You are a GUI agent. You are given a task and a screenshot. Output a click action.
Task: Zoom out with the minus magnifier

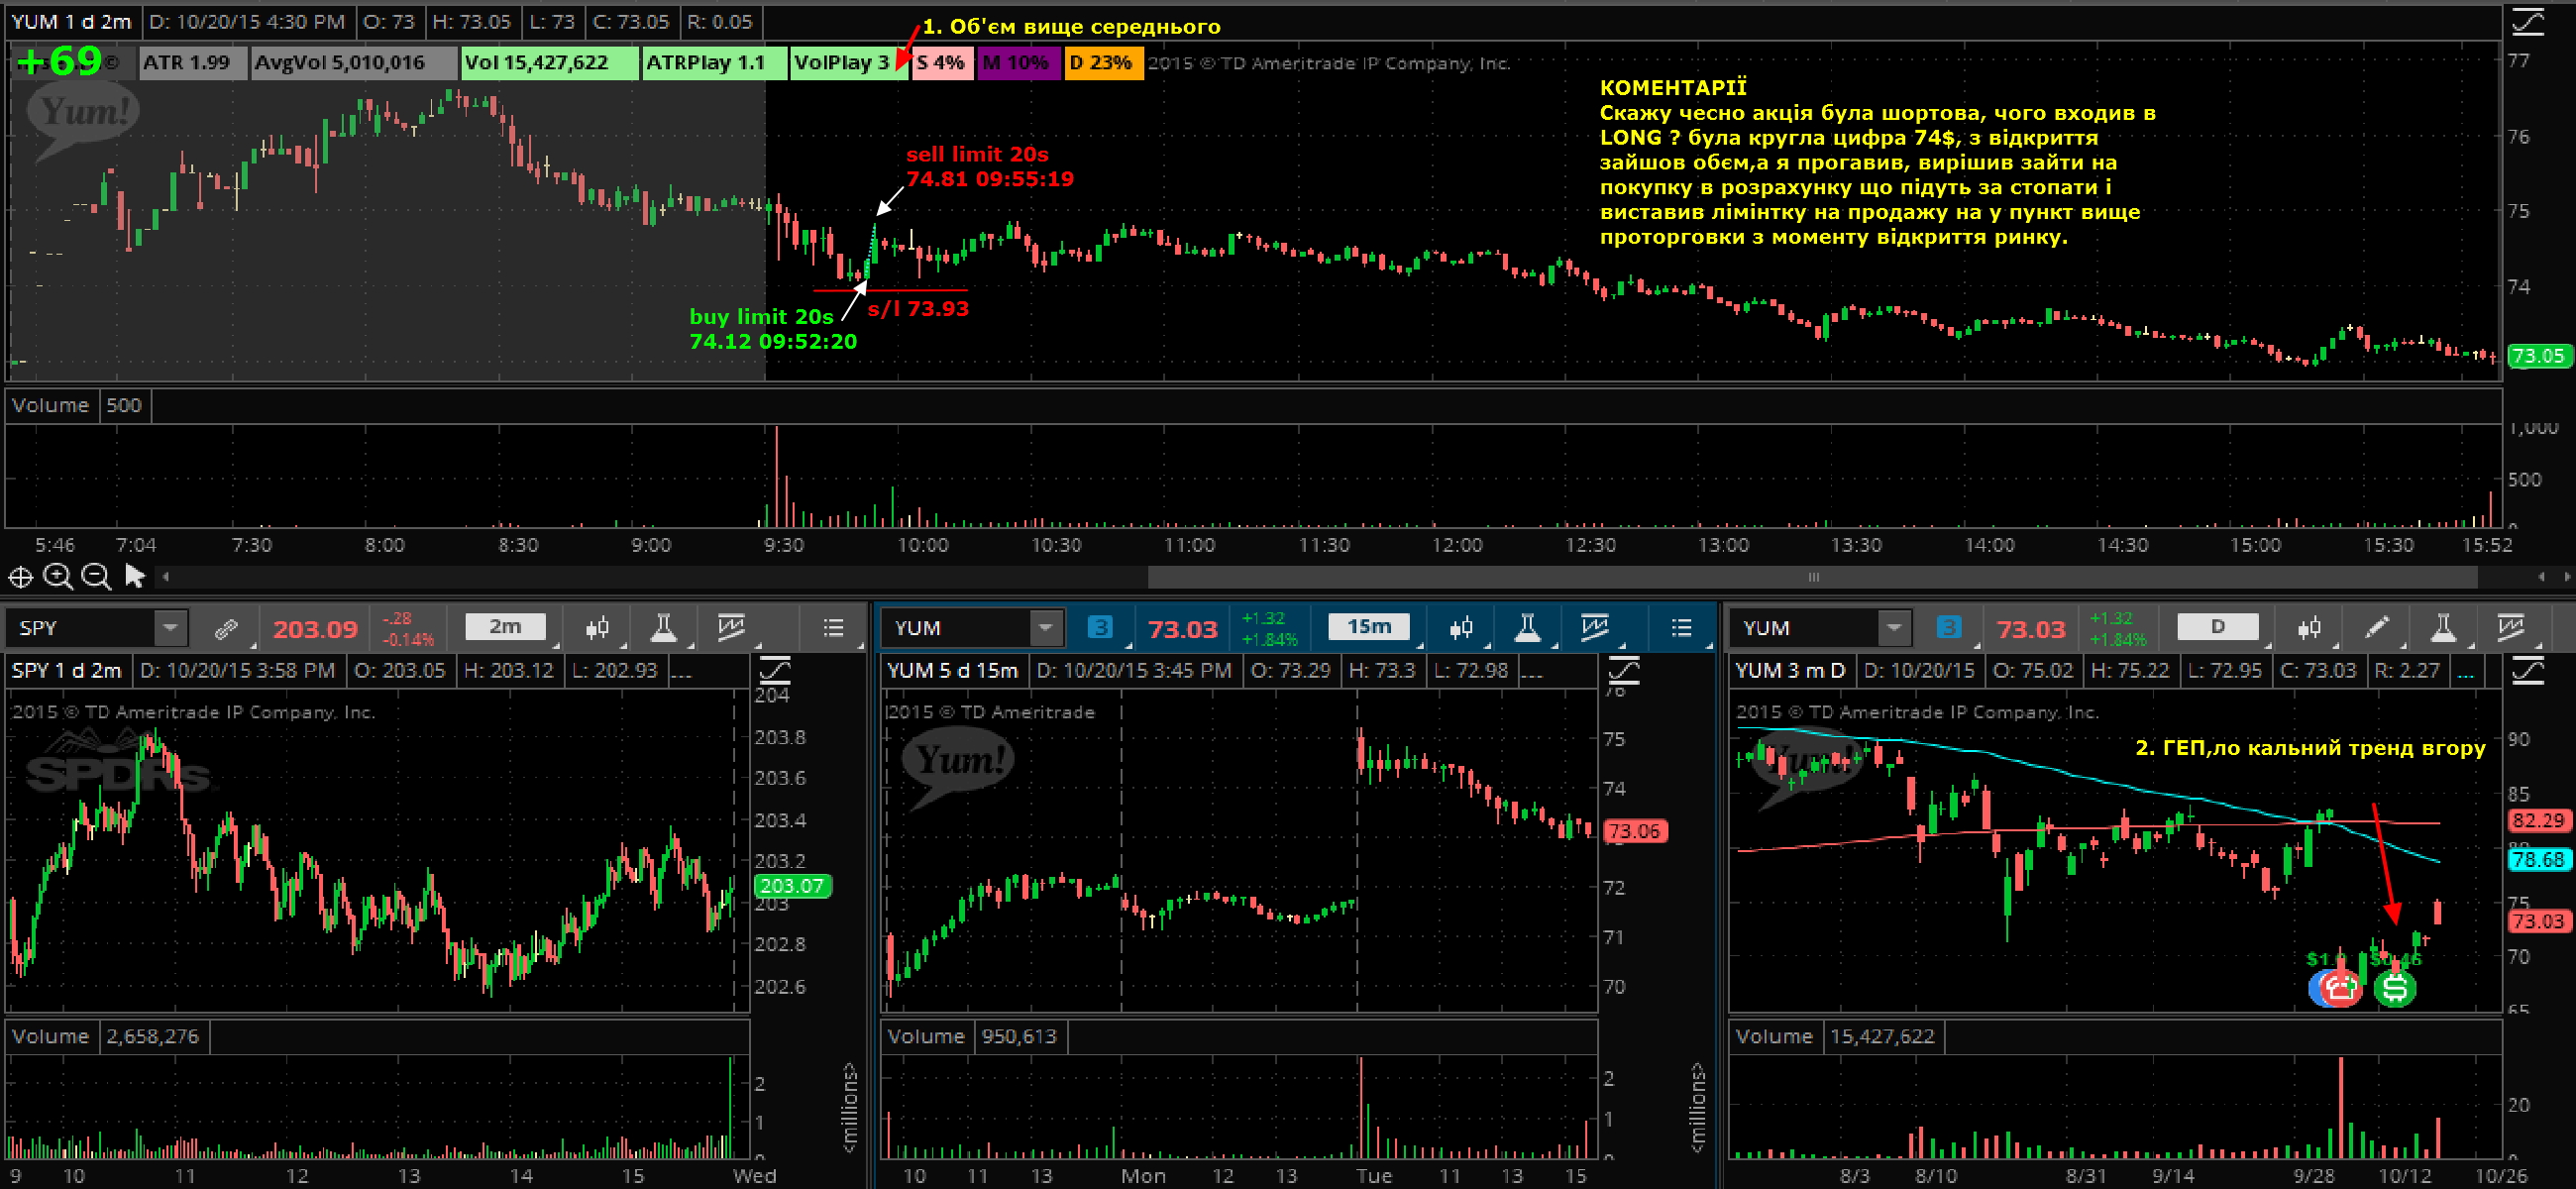(96, 577)
